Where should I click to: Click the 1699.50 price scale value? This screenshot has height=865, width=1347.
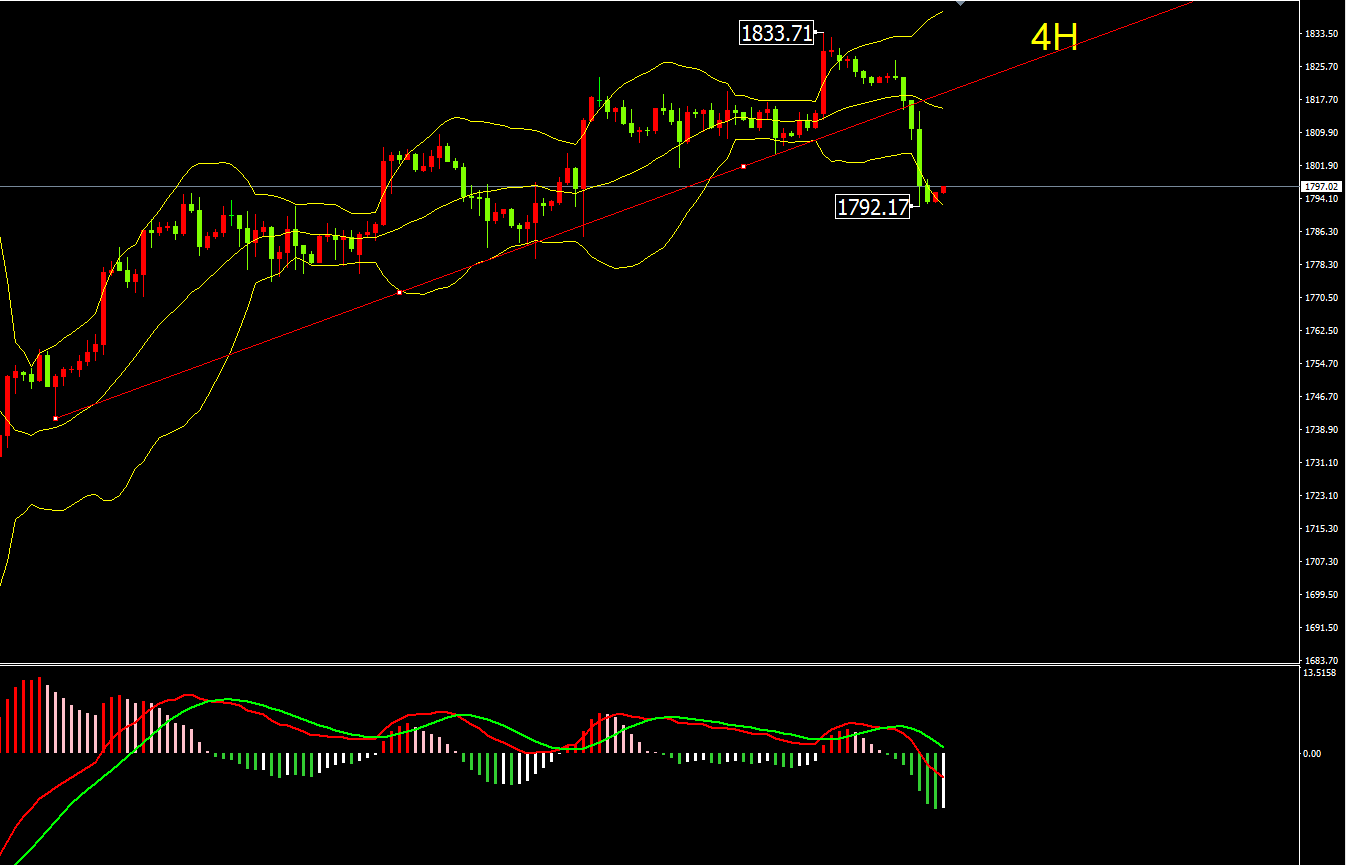1321,595
